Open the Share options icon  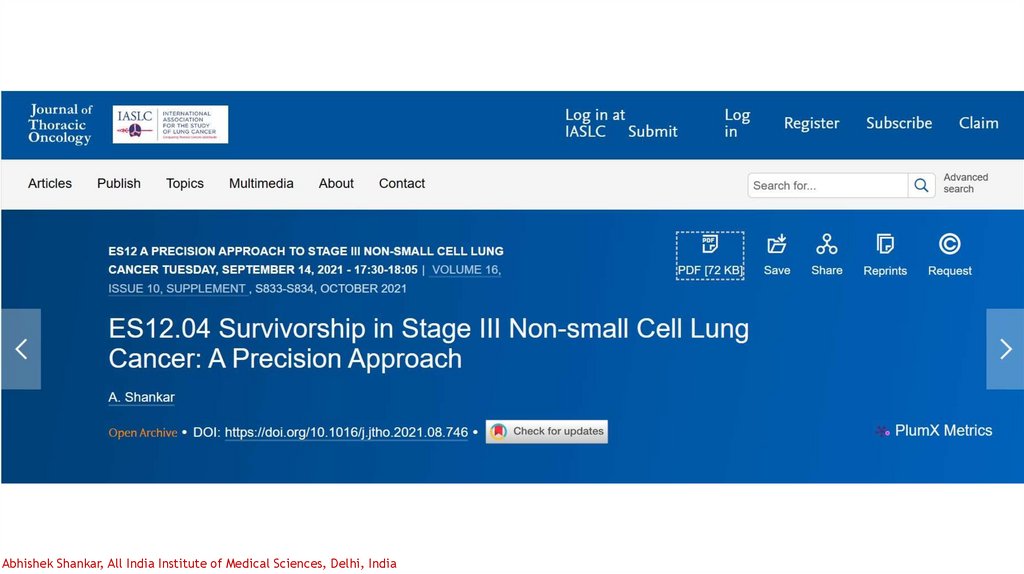(x=827, y=245)
